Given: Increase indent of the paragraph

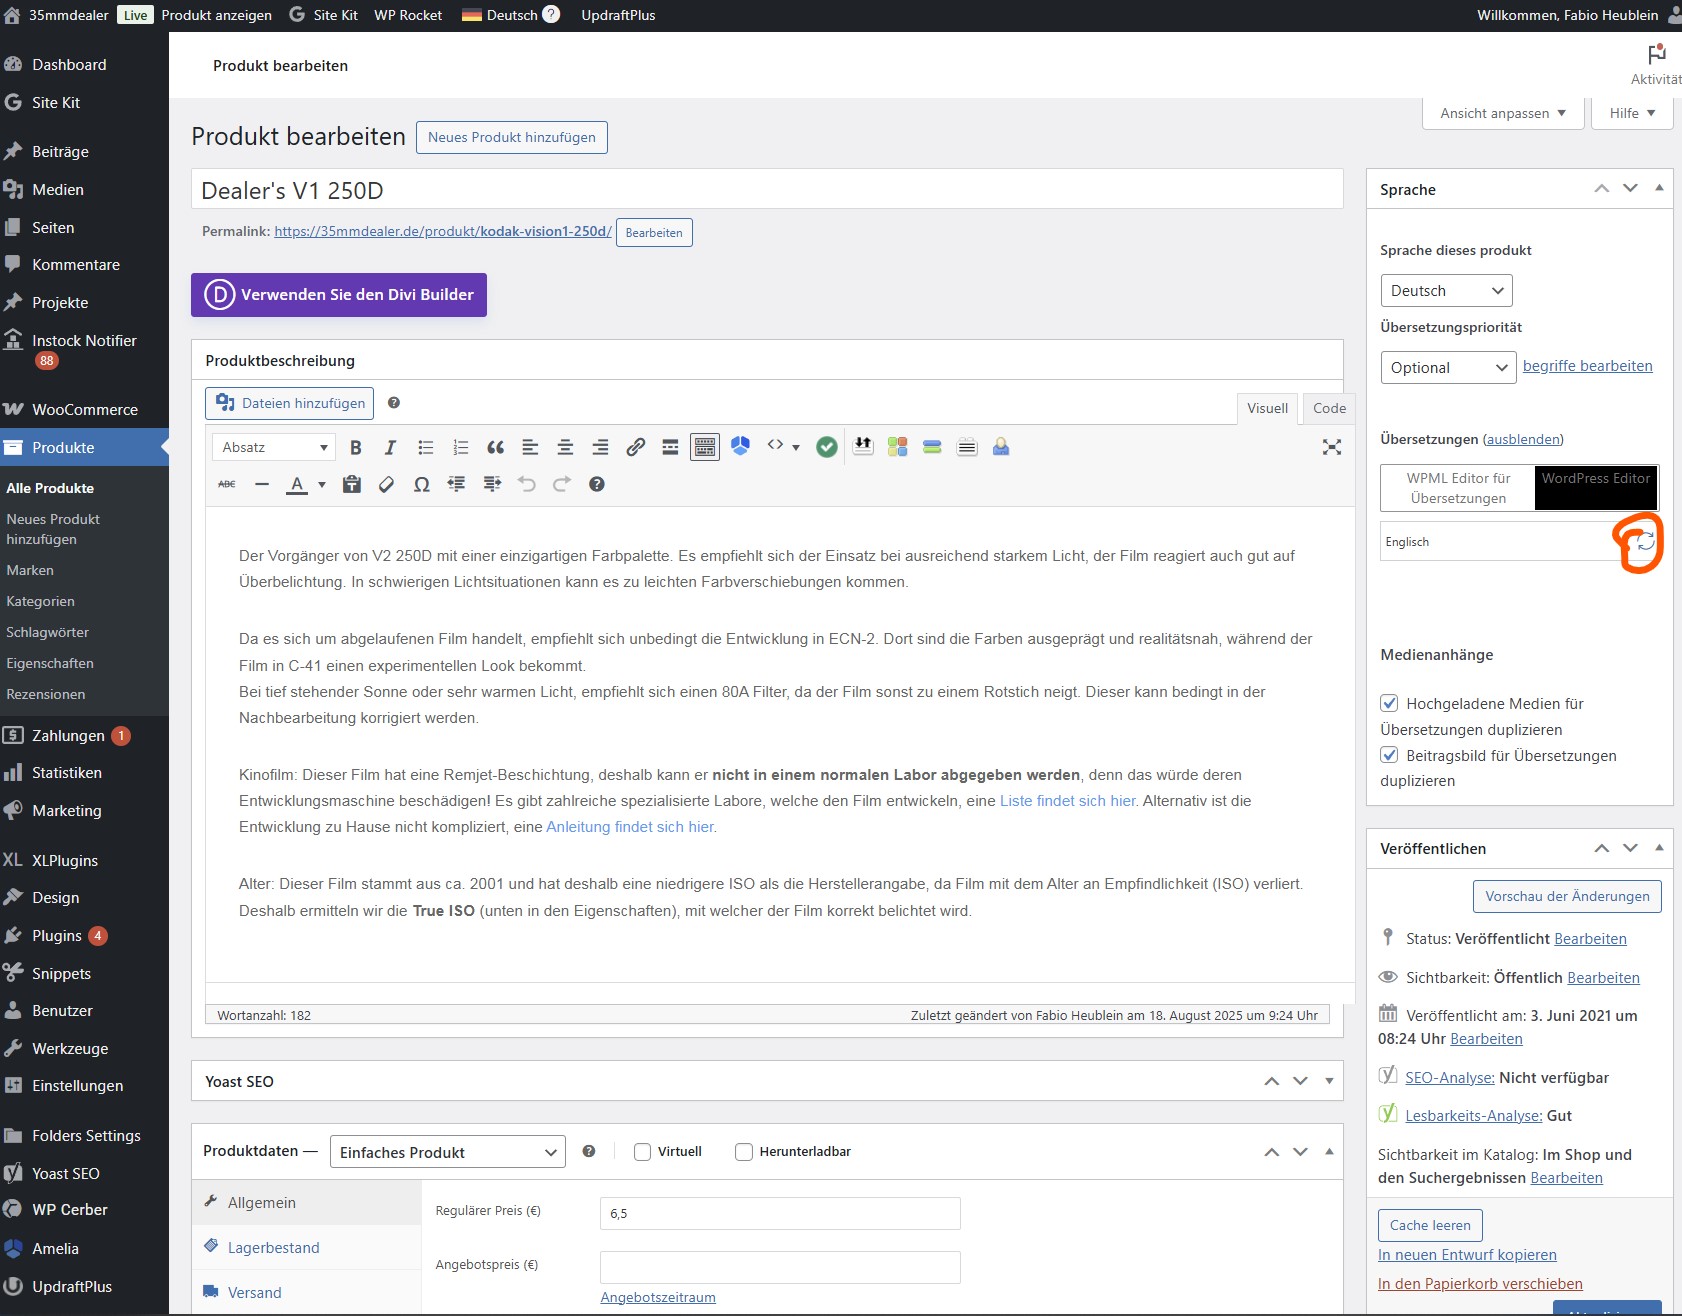Looking at the screenshot, I should [492, 484].
